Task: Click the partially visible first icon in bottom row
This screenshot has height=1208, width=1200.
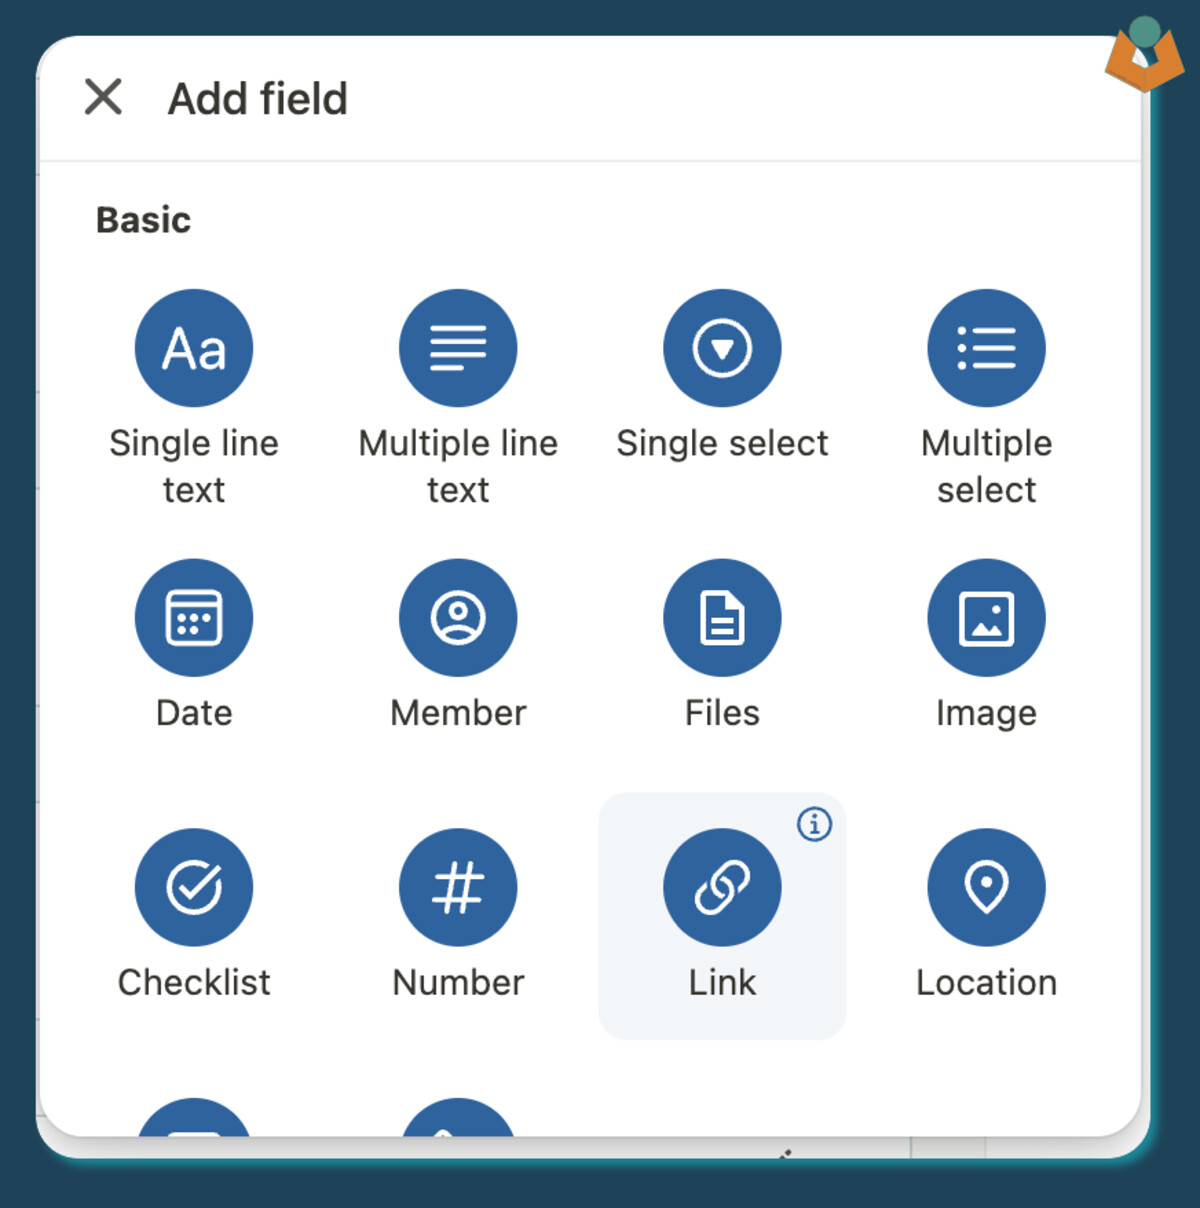Action: coord(194,1118)
